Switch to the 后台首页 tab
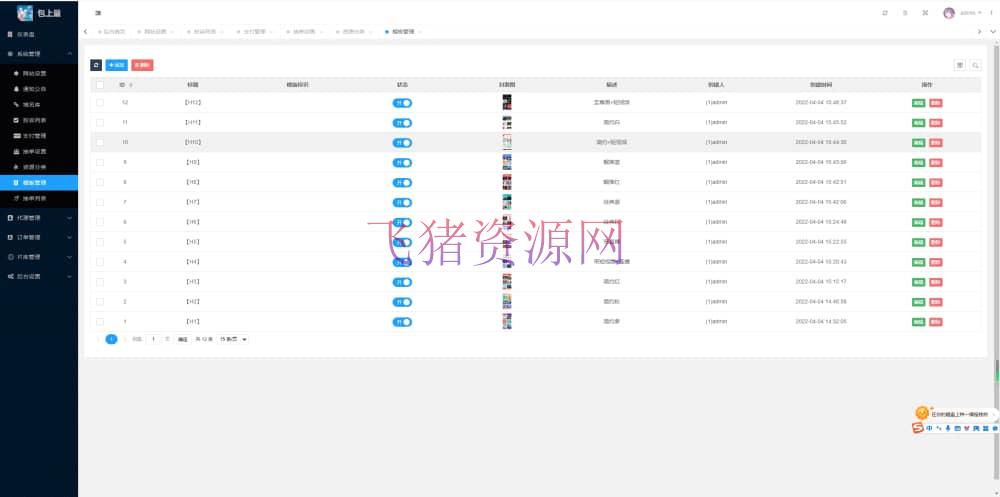 coord(114,31)
